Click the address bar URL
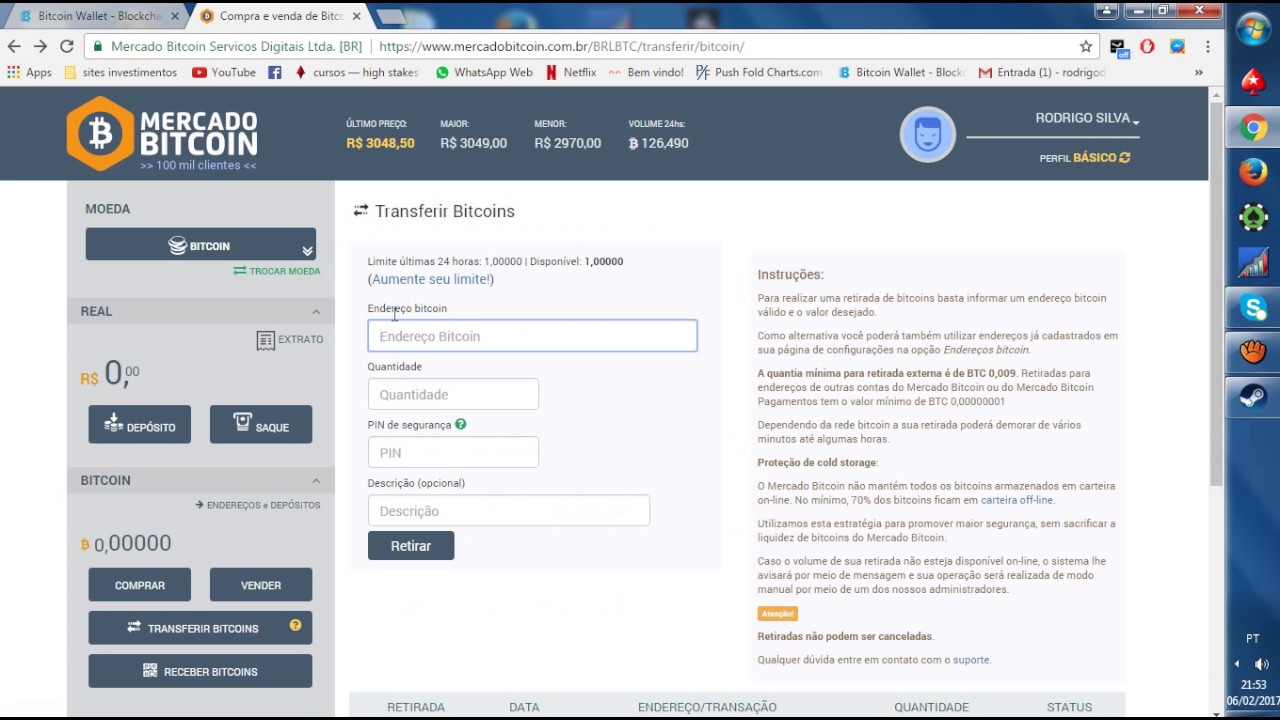 [561, 46]
